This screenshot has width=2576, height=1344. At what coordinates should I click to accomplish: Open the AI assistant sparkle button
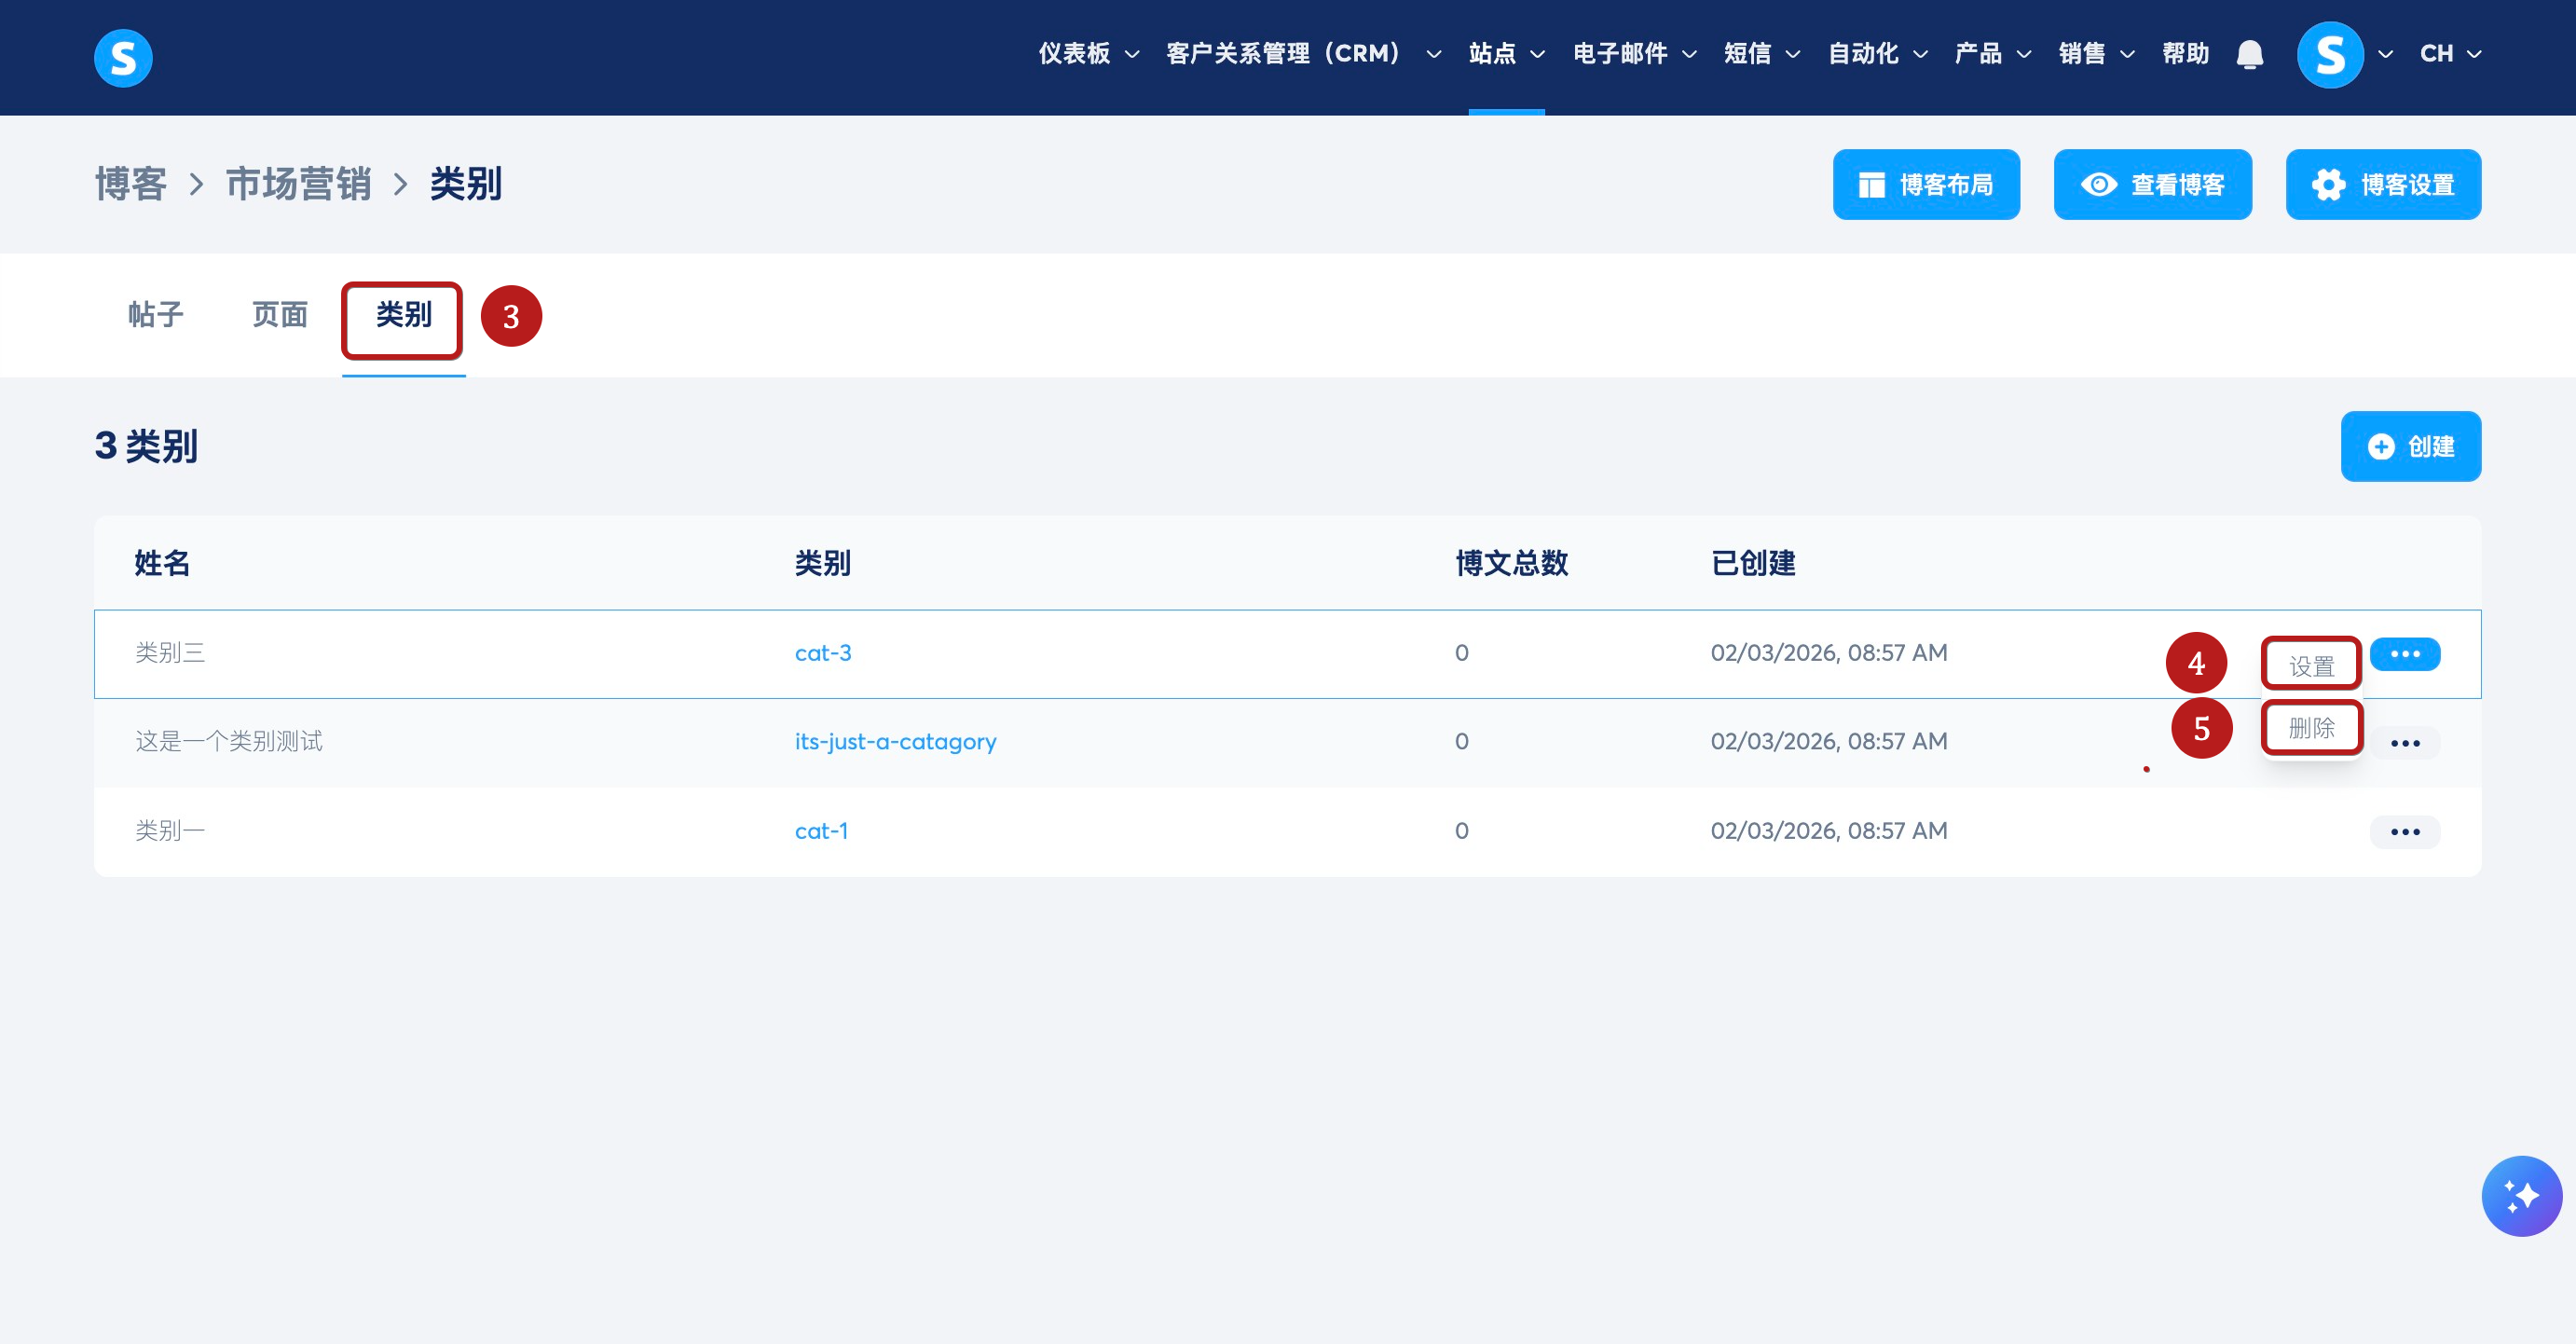pos(2520,1195)
